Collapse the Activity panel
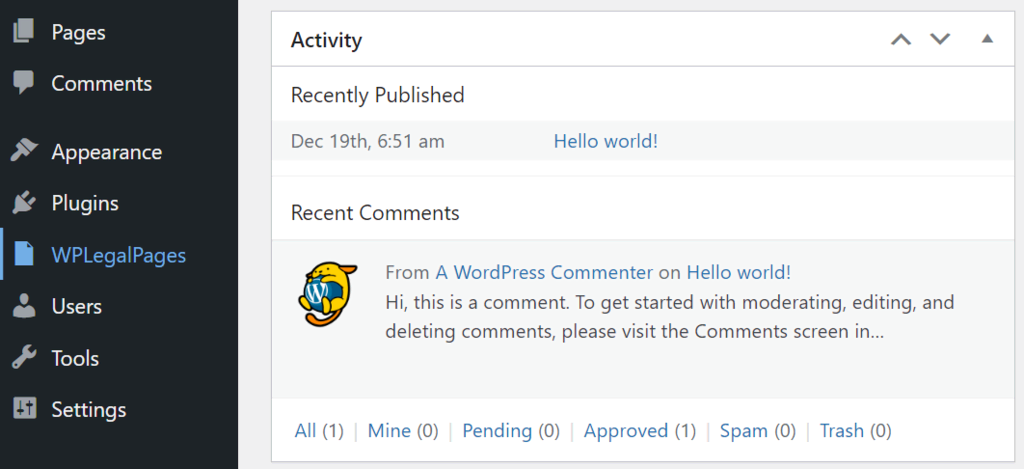 click(x=987, y=40)
